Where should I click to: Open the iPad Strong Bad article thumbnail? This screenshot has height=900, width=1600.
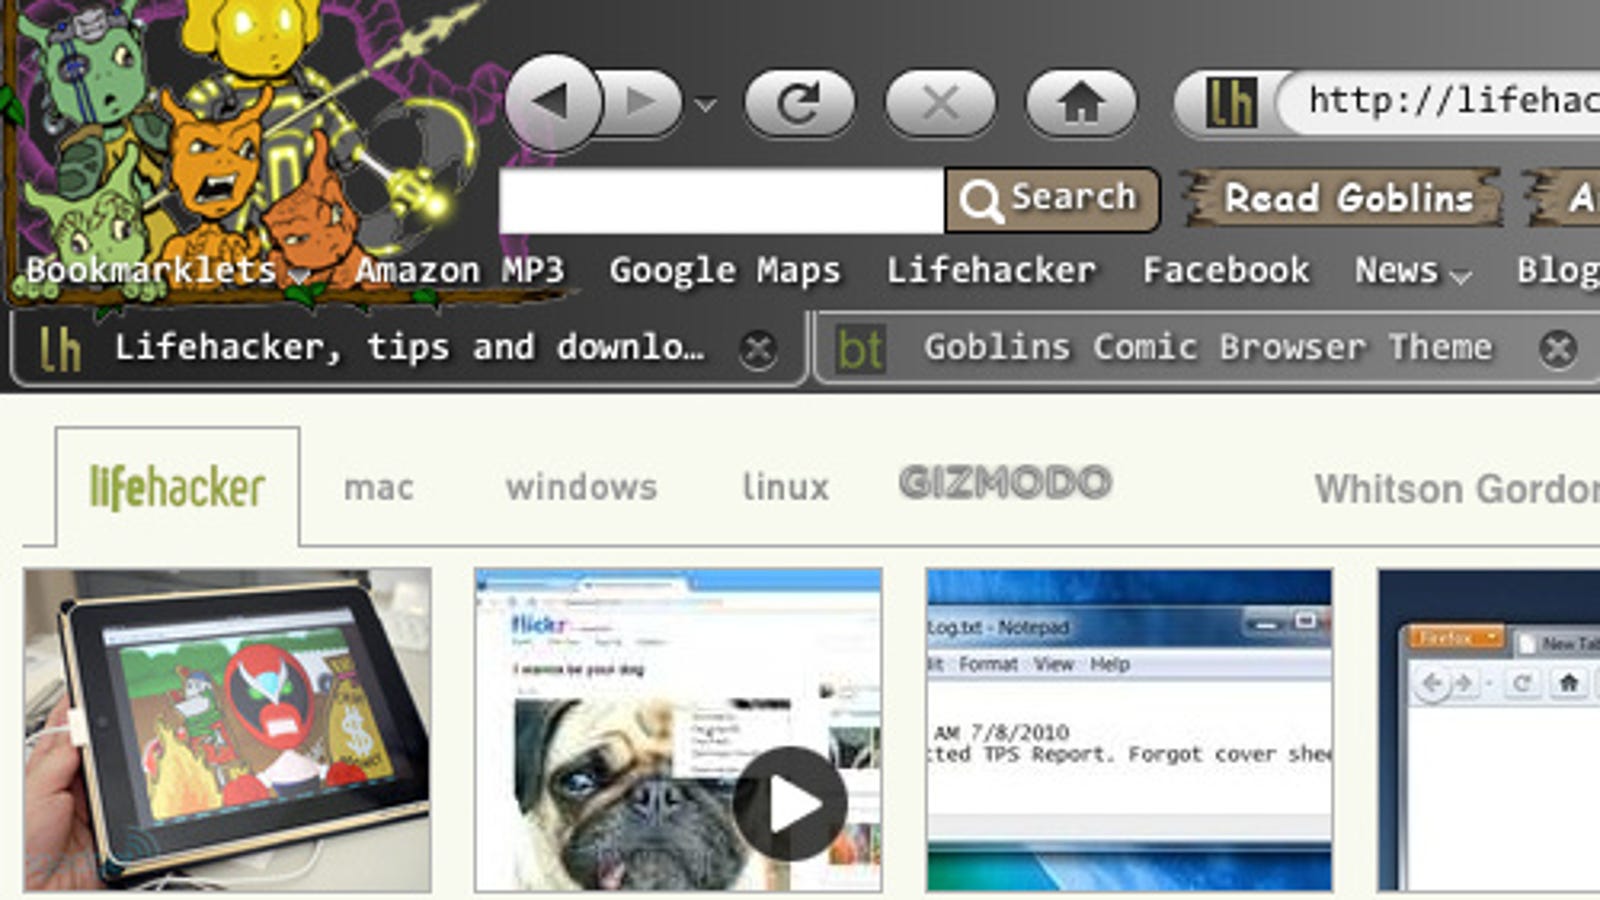tap(228, 730)
